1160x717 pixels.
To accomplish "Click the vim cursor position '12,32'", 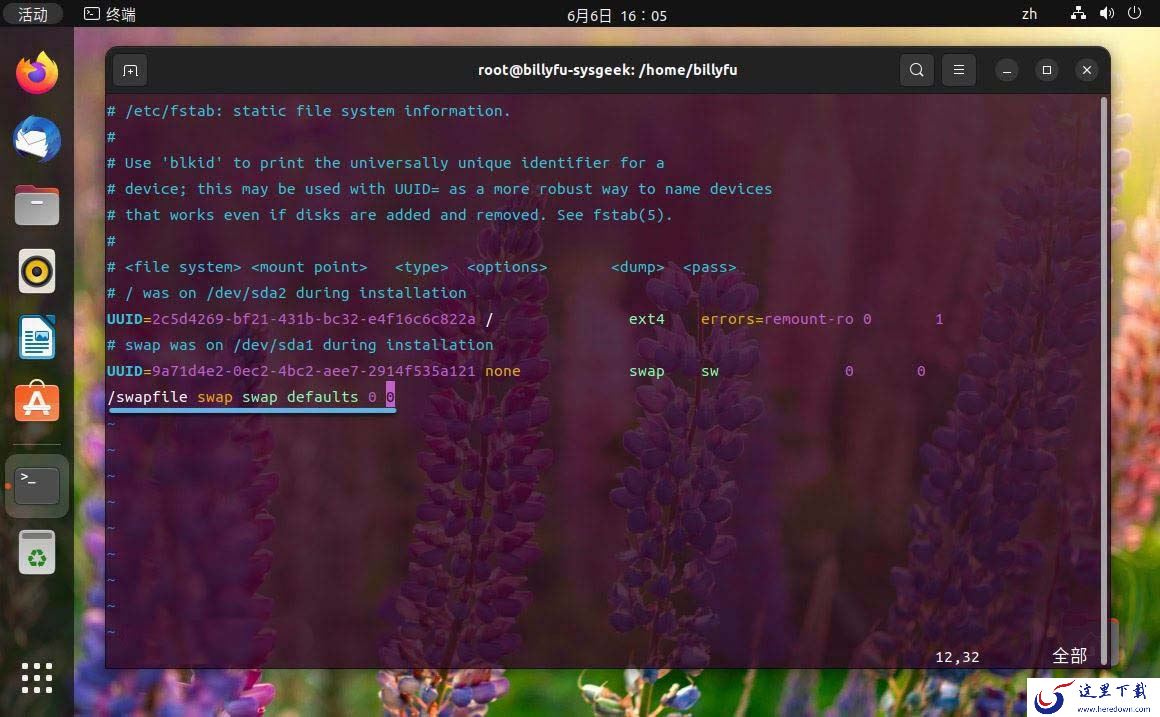I will (957, 657).
